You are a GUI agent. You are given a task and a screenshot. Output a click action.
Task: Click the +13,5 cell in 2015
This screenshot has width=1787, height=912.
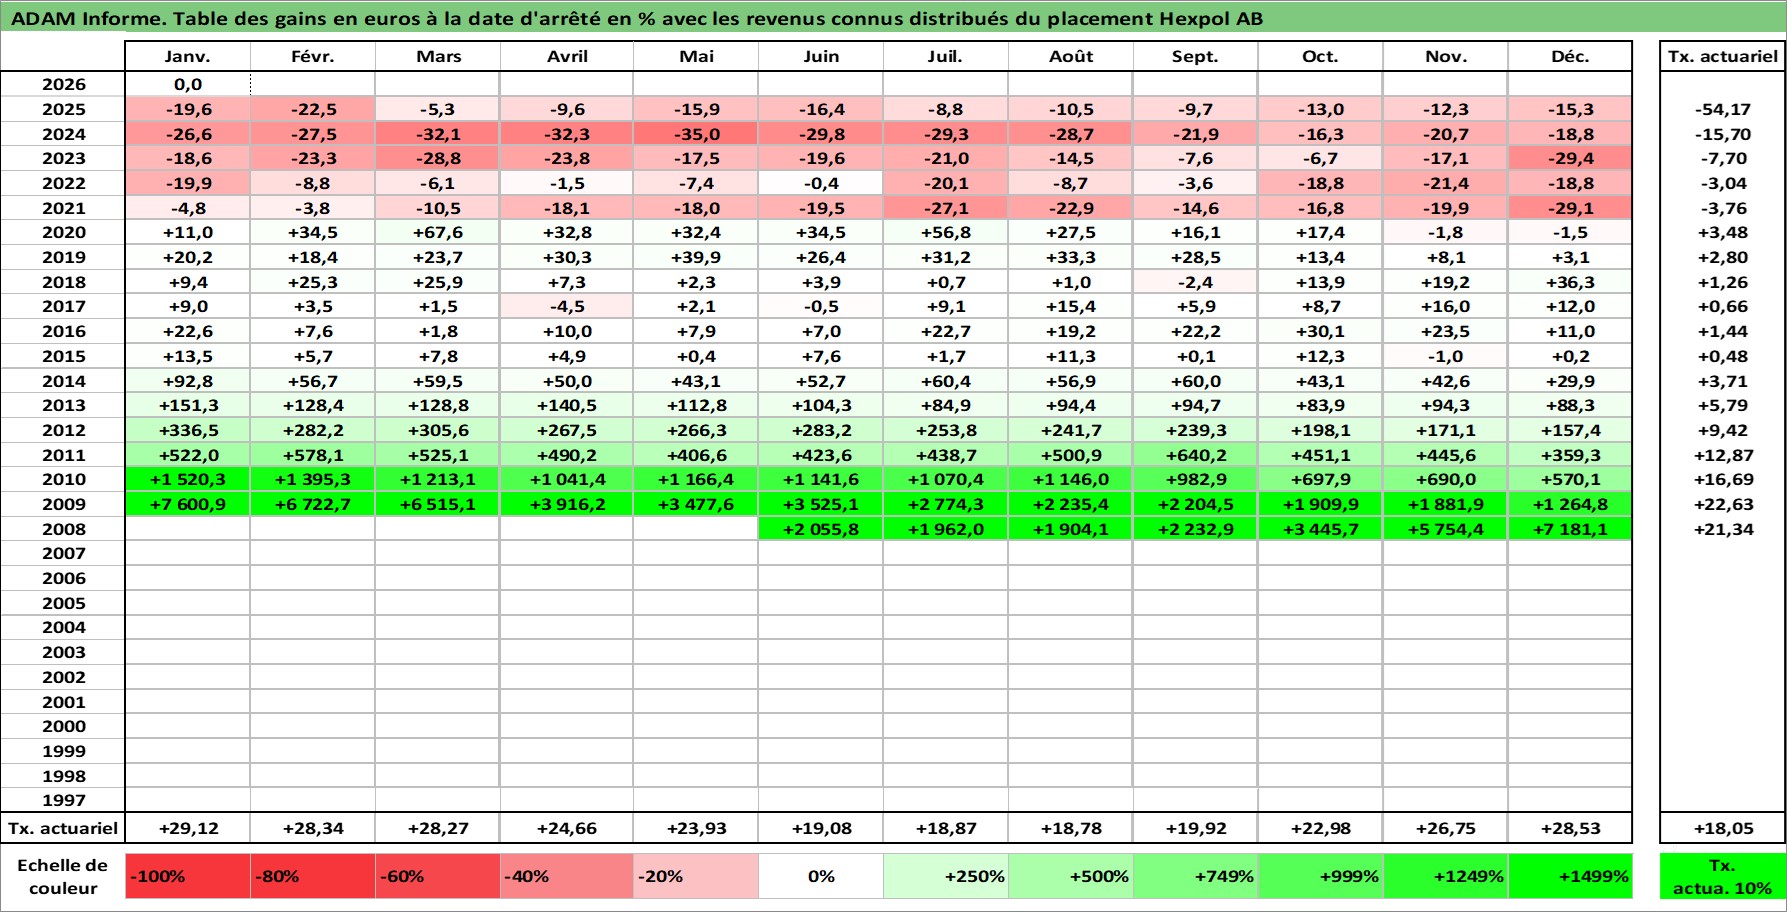click(188, 356)
